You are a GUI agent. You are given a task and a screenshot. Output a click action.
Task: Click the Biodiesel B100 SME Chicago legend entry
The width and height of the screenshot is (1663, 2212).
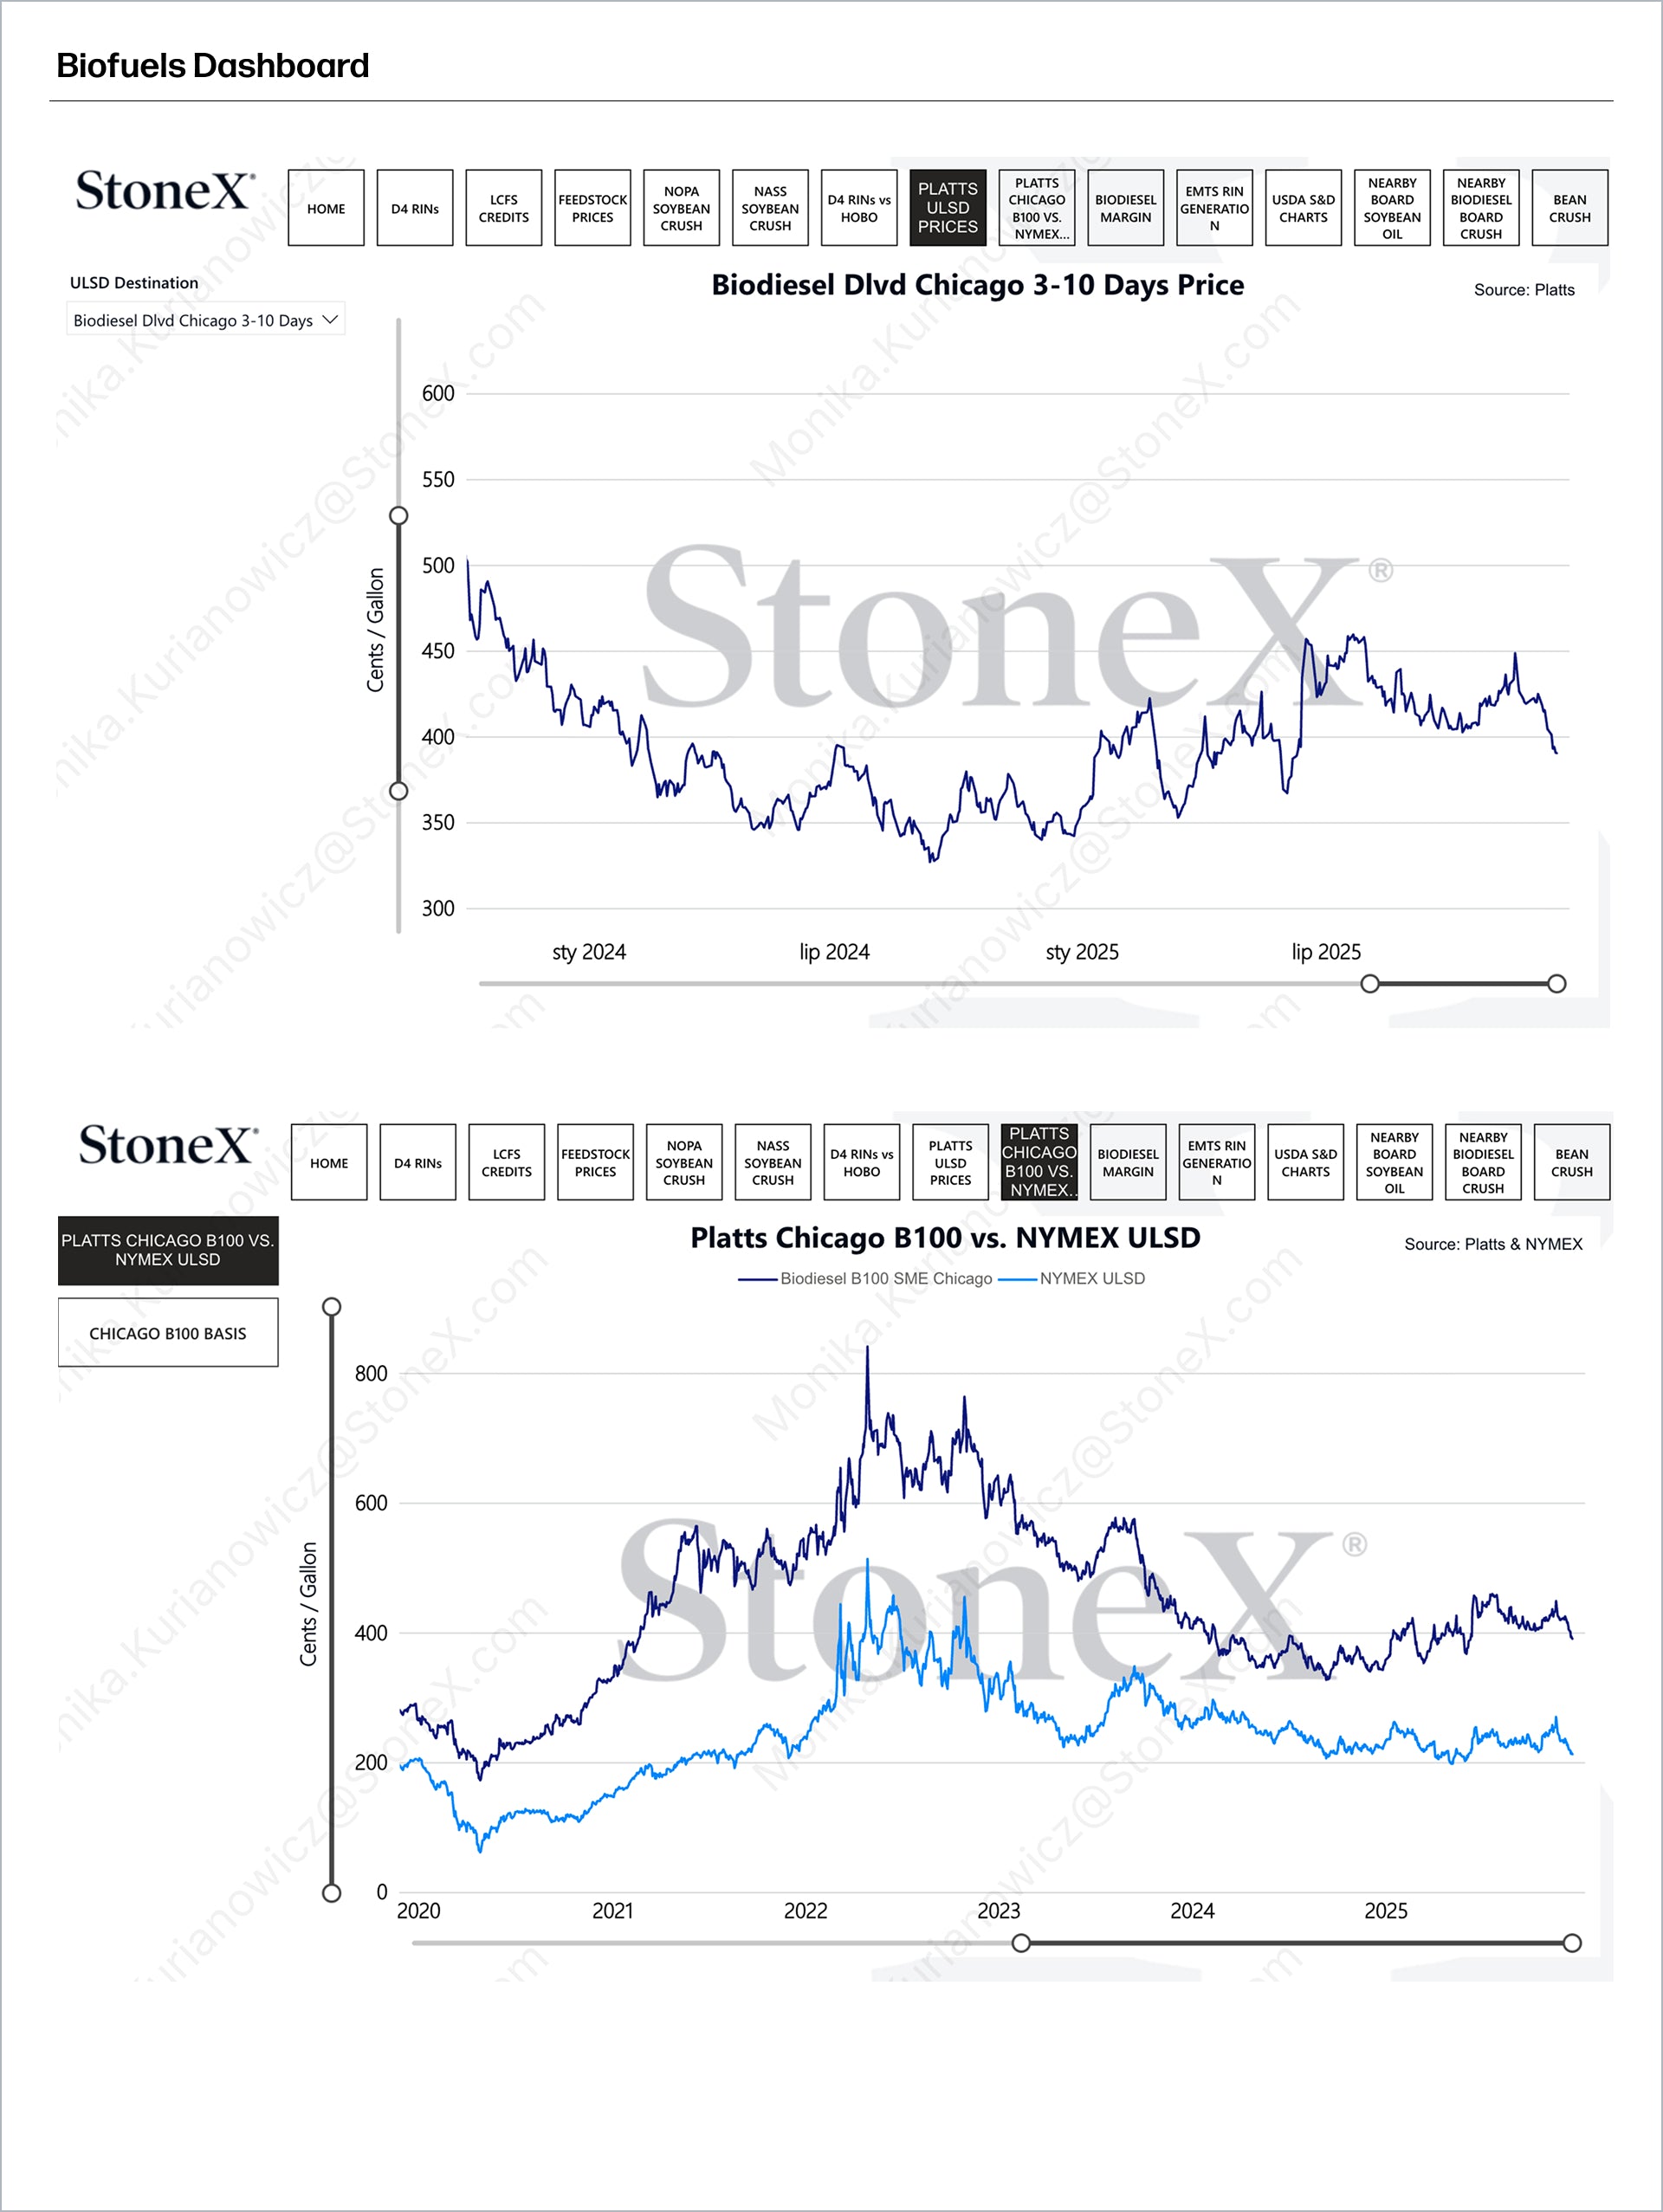tap(885, 1278)
